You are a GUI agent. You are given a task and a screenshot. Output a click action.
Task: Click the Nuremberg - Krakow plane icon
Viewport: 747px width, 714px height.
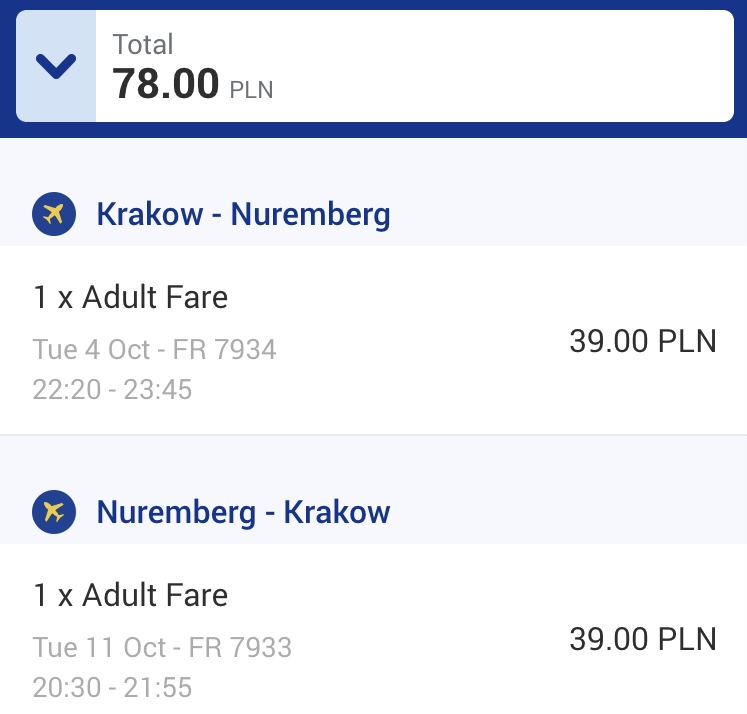[x=54, y=512]
